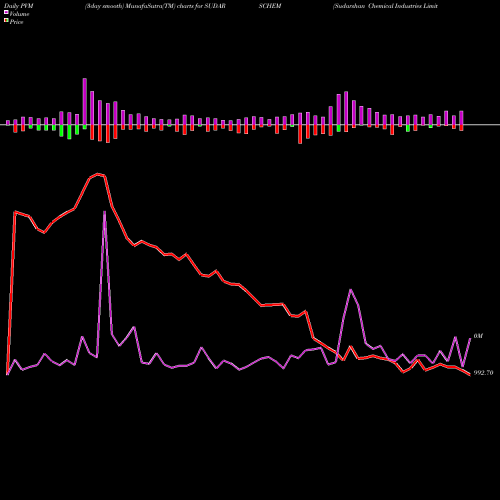
Task: Select the Volume legend label
Action: click(19, 14)
